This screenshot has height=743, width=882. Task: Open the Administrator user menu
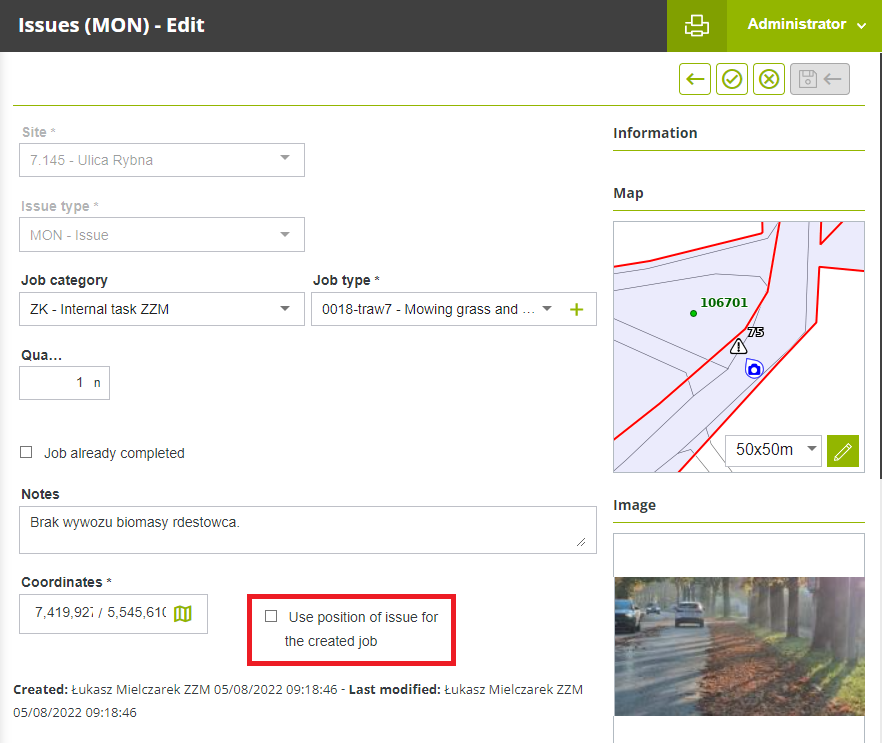pyautogui.click(x=805, y=25)
